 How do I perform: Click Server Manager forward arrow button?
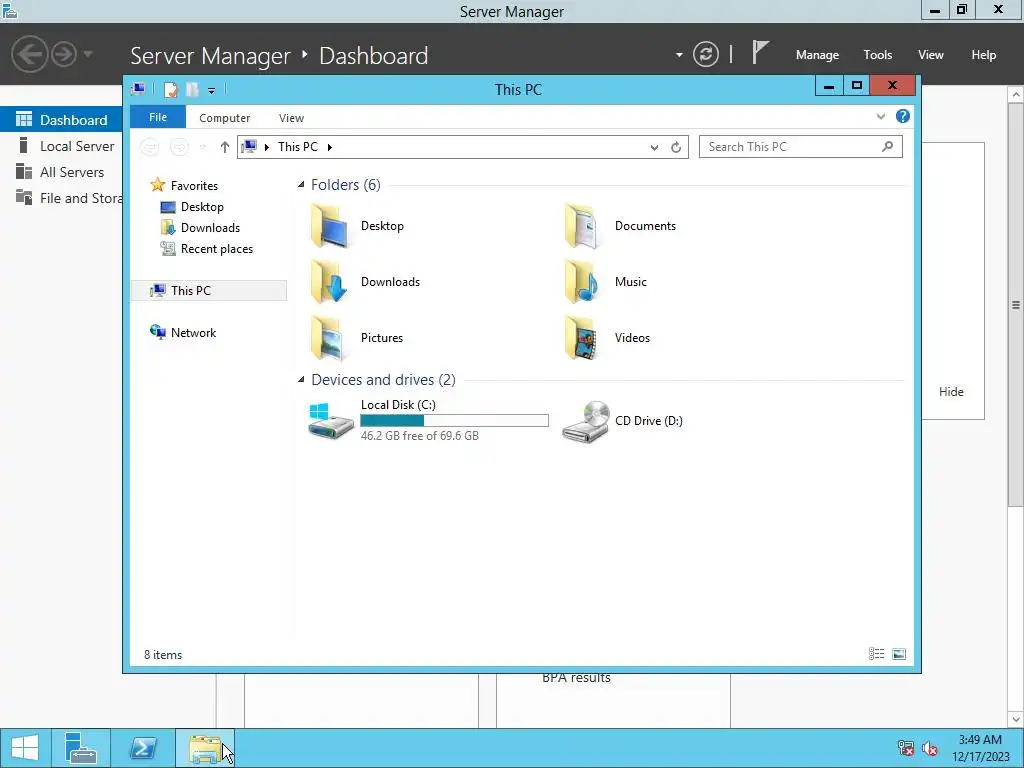tap(64, 54)
